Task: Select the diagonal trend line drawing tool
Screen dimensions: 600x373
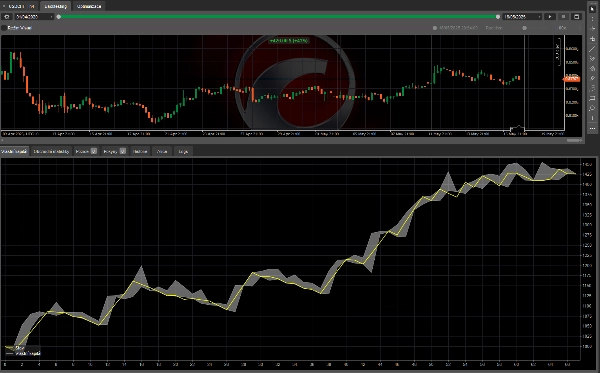Action: tap(592, 49)
